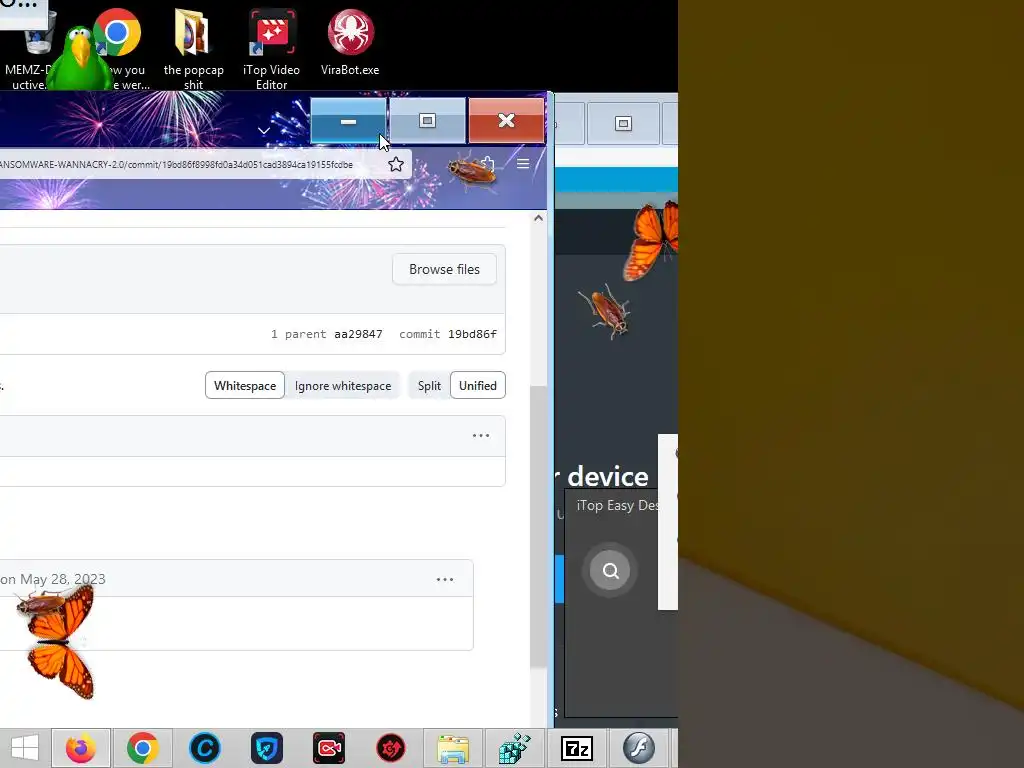The width and height of the screenshot is (1024, 768).
Task: Select the 'the popcap shit' desktop folder
Action: tap(193, 49)
